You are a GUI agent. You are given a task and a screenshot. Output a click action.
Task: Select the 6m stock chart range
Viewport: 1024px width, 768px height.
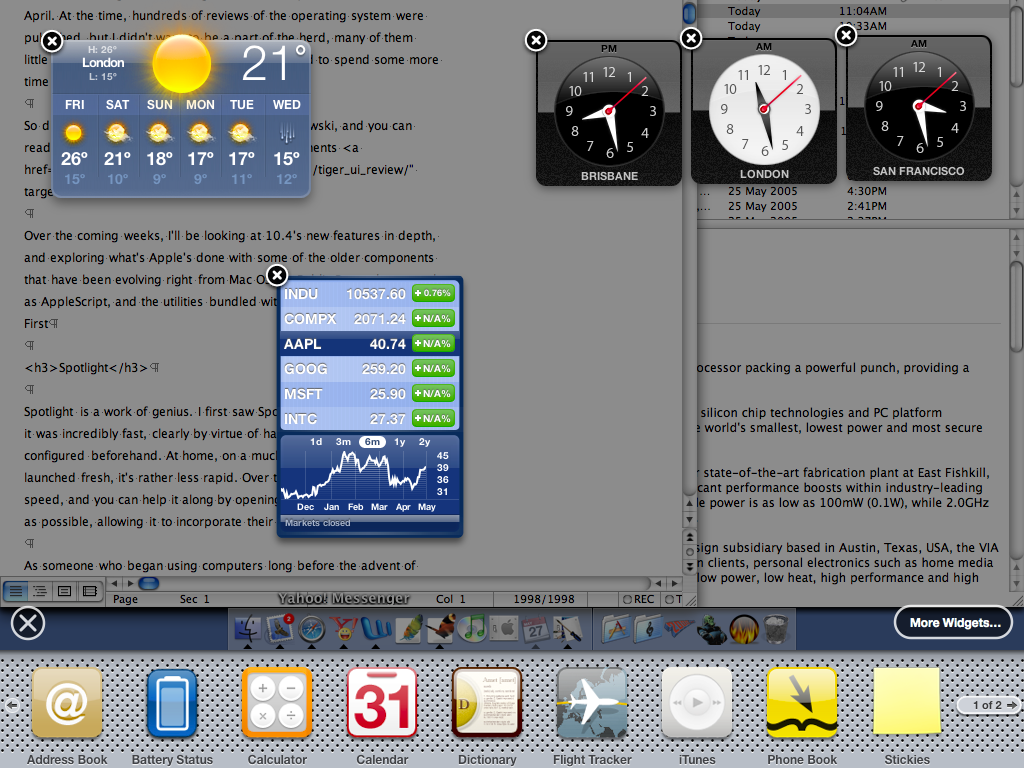(372, 441)
